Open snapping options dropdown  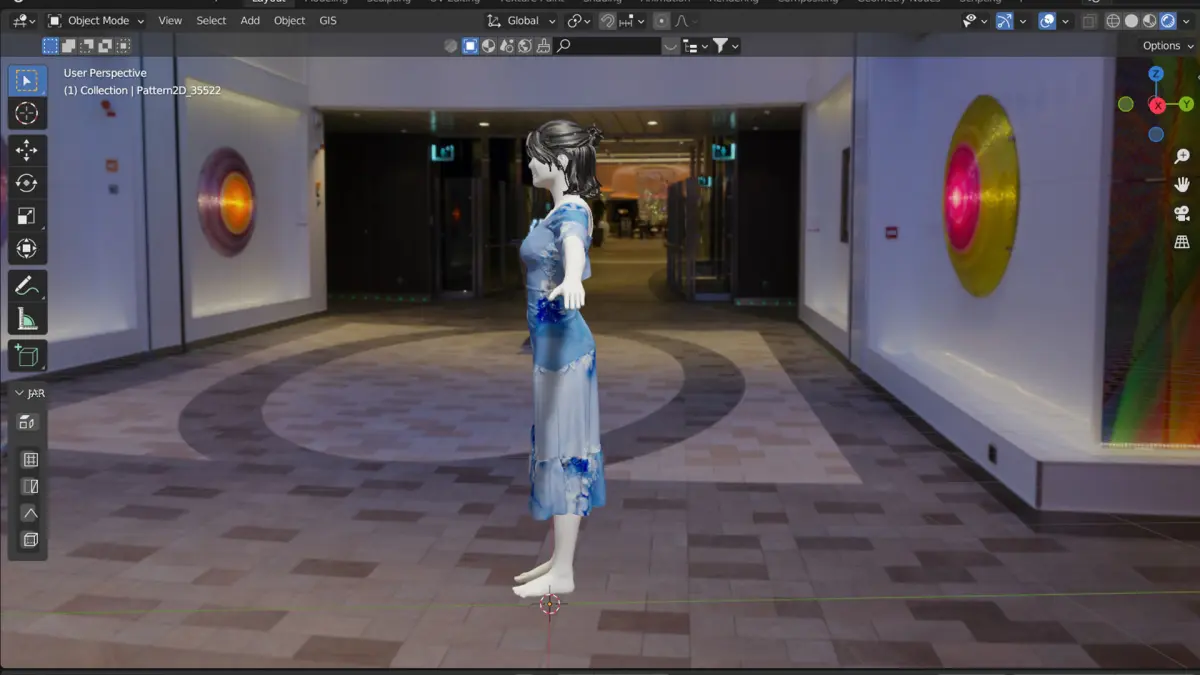click(x=630, y=21)
